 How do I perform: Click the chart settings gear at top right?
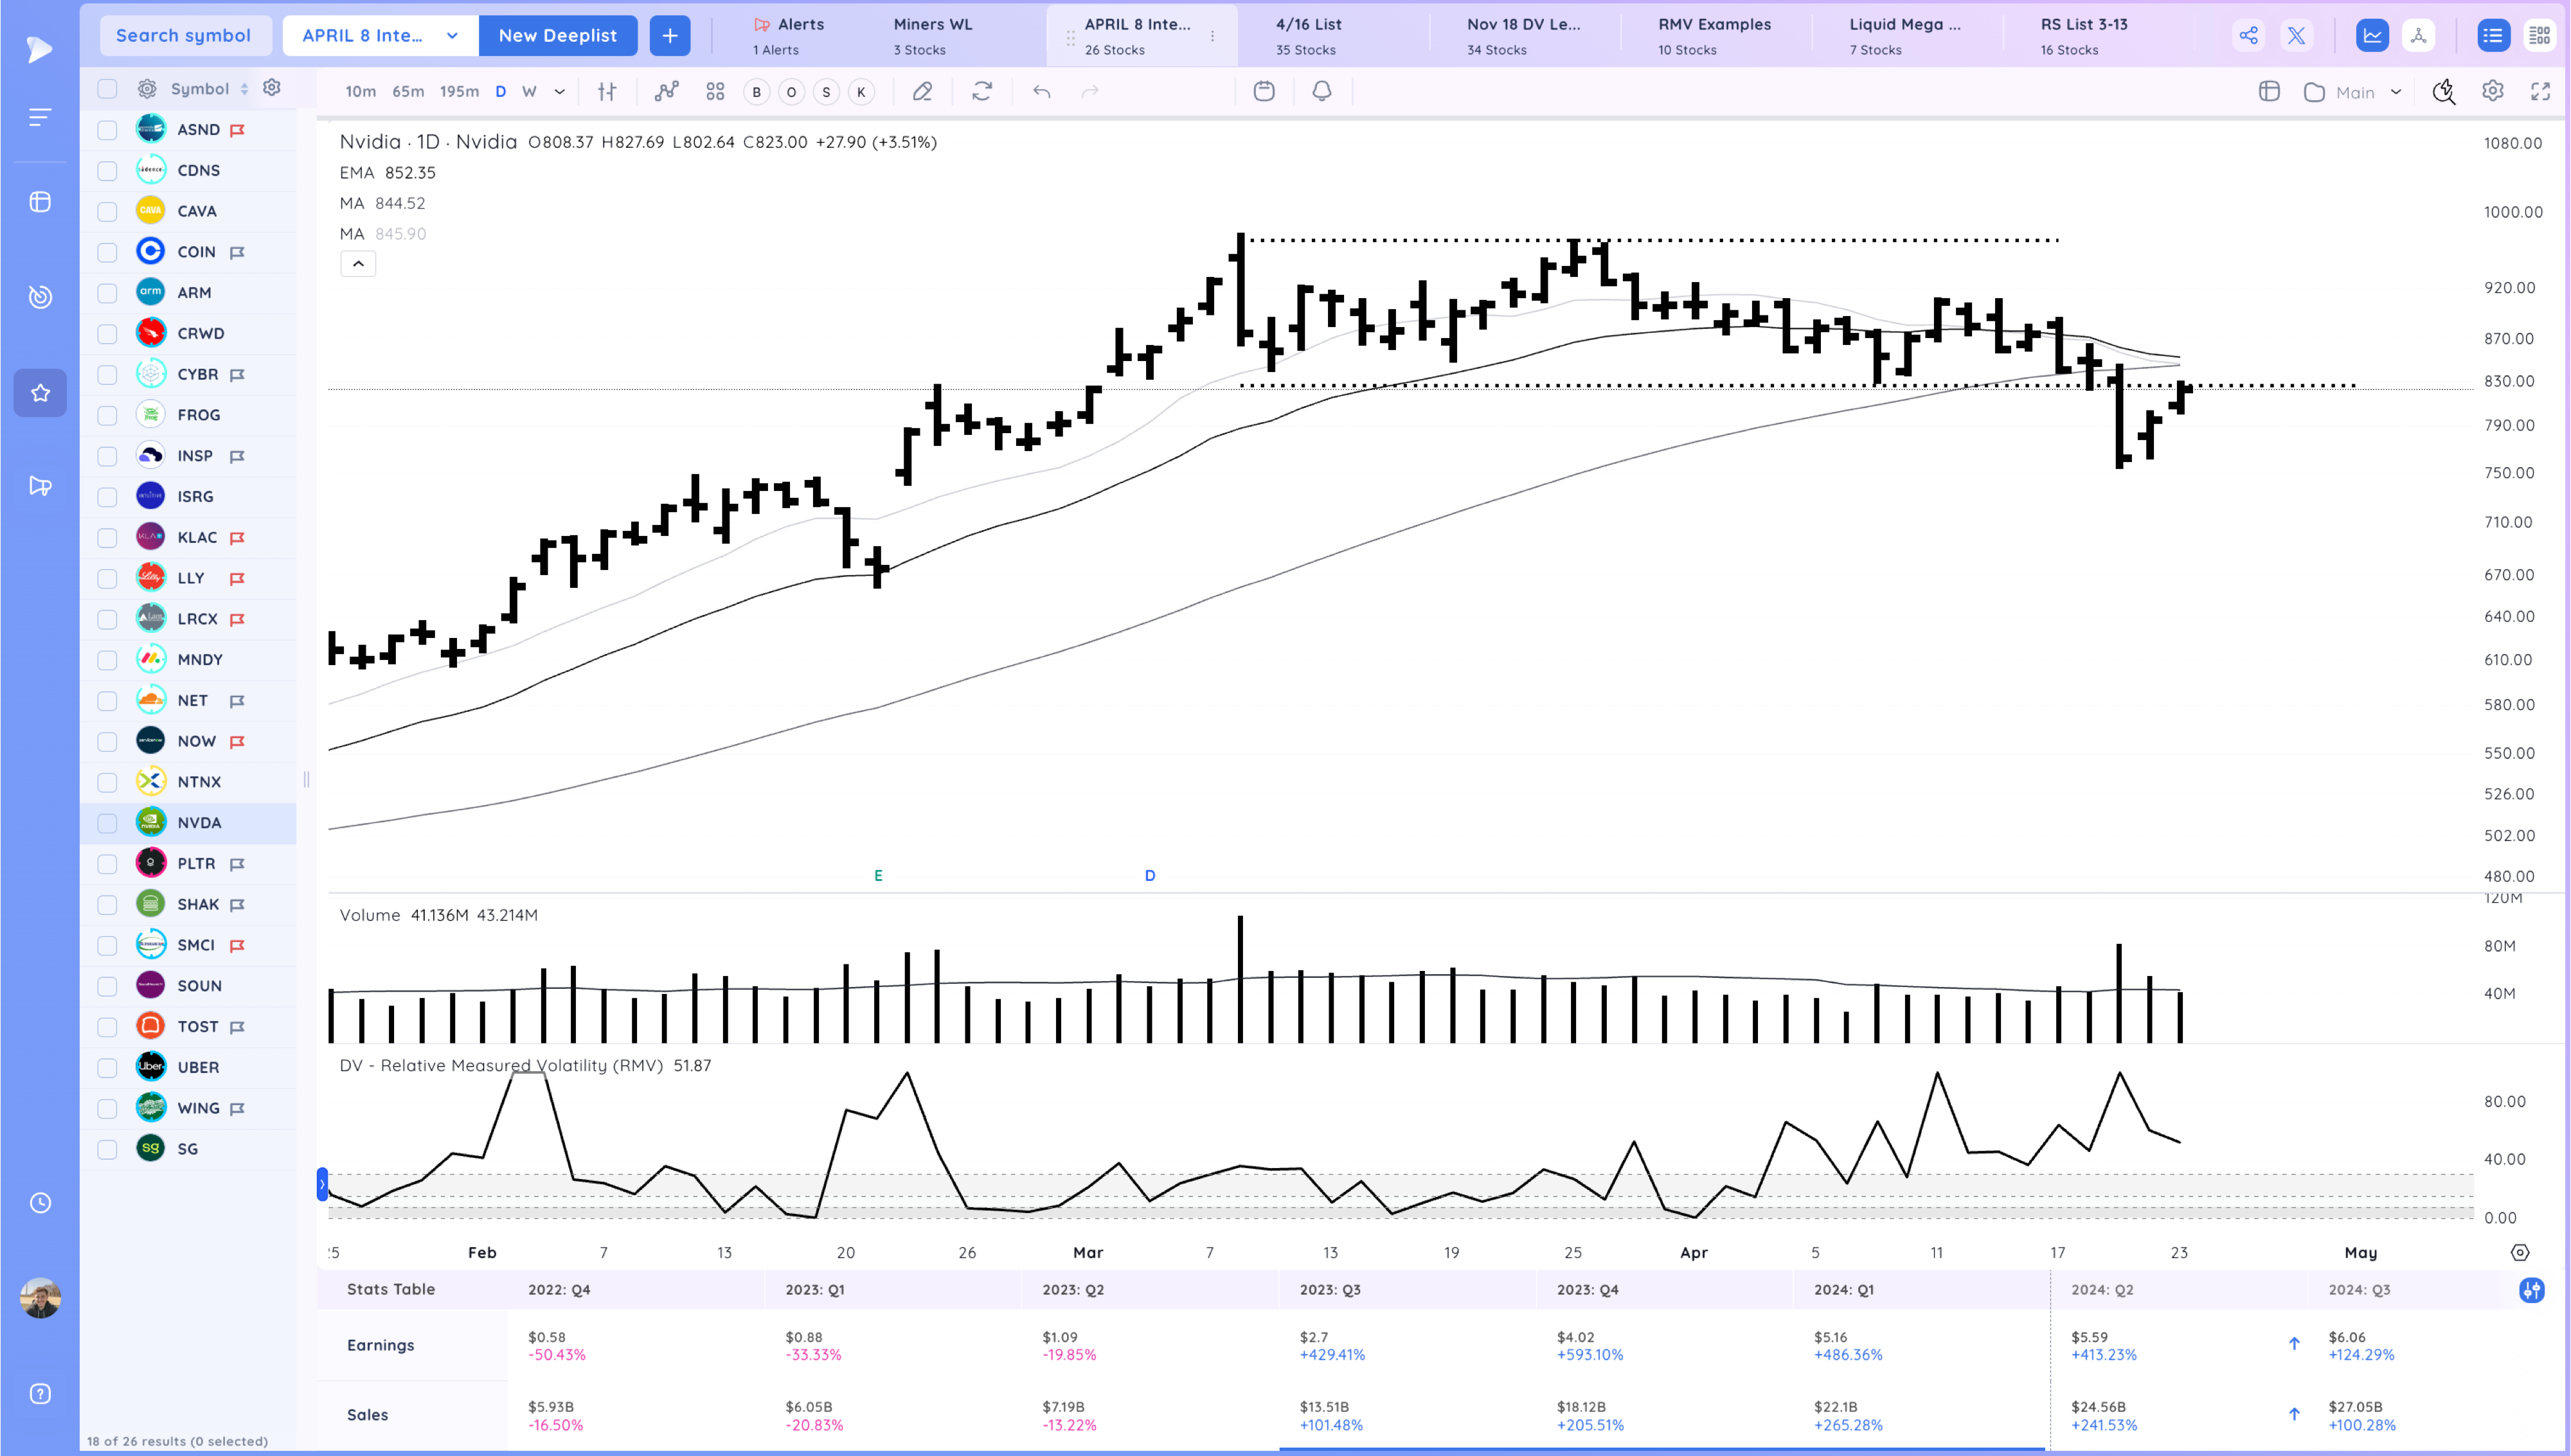point(2493,92)
